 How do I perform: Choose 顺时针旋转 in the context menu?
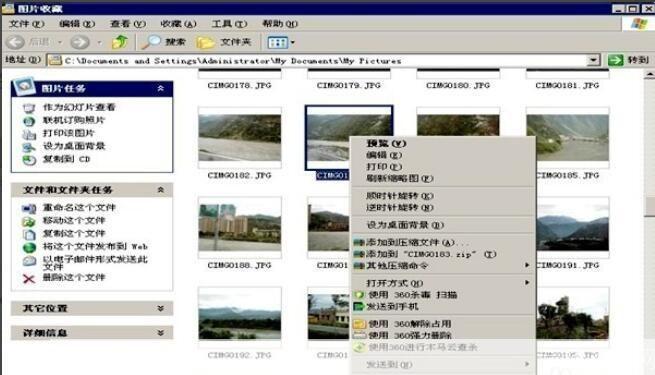(x=443, y=196)
